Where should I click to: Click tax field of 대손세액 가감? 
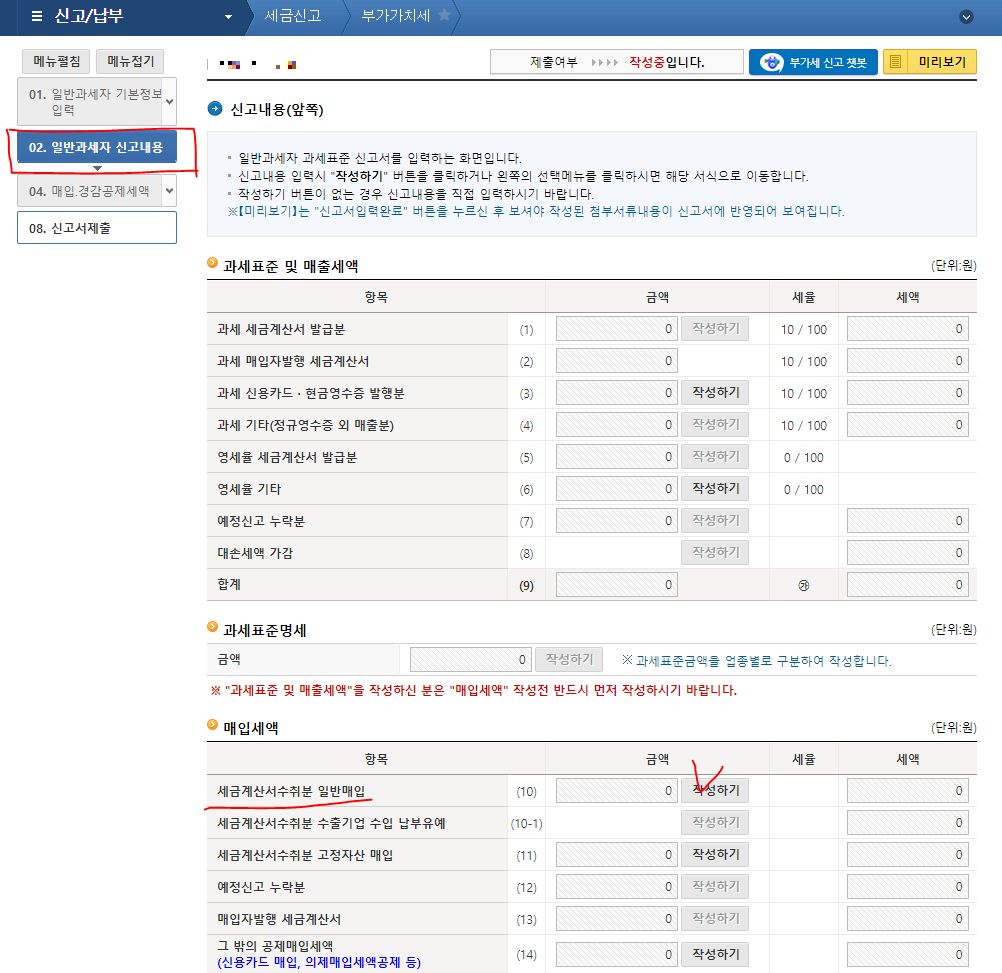click(x=907, y=552)
